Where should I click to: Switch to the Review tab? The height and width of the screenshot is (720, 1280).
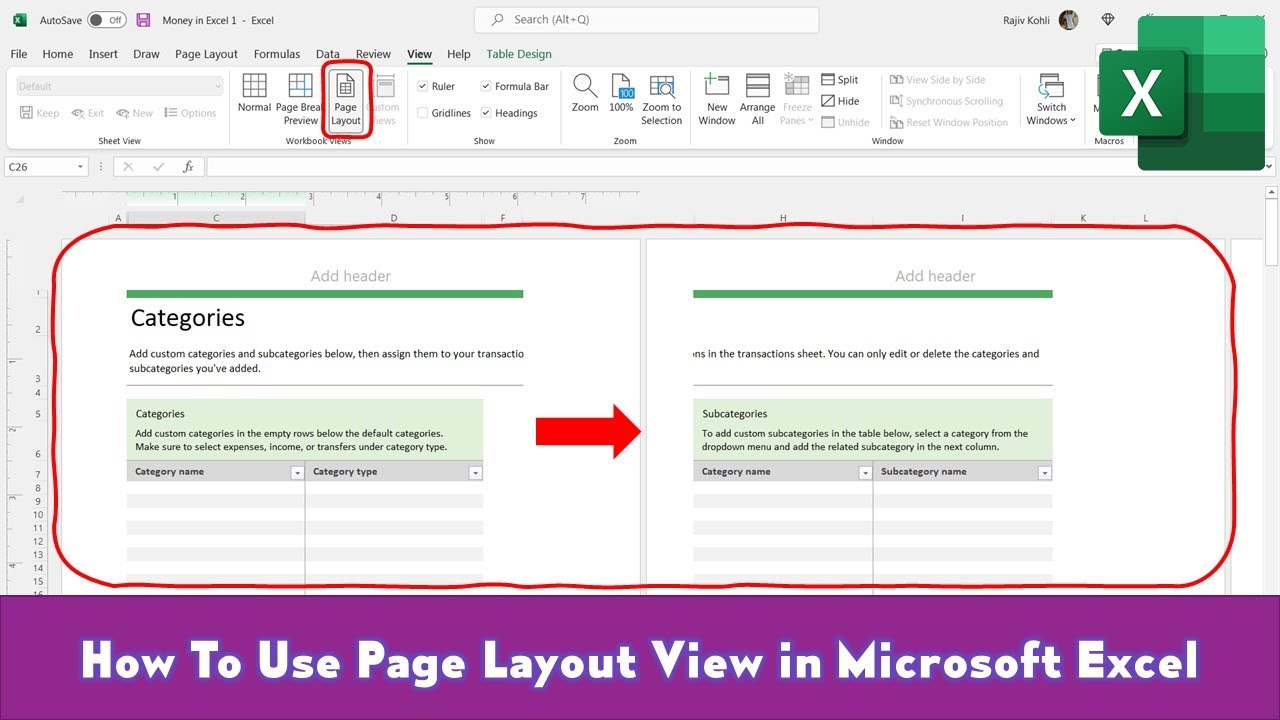pos(373,54)
